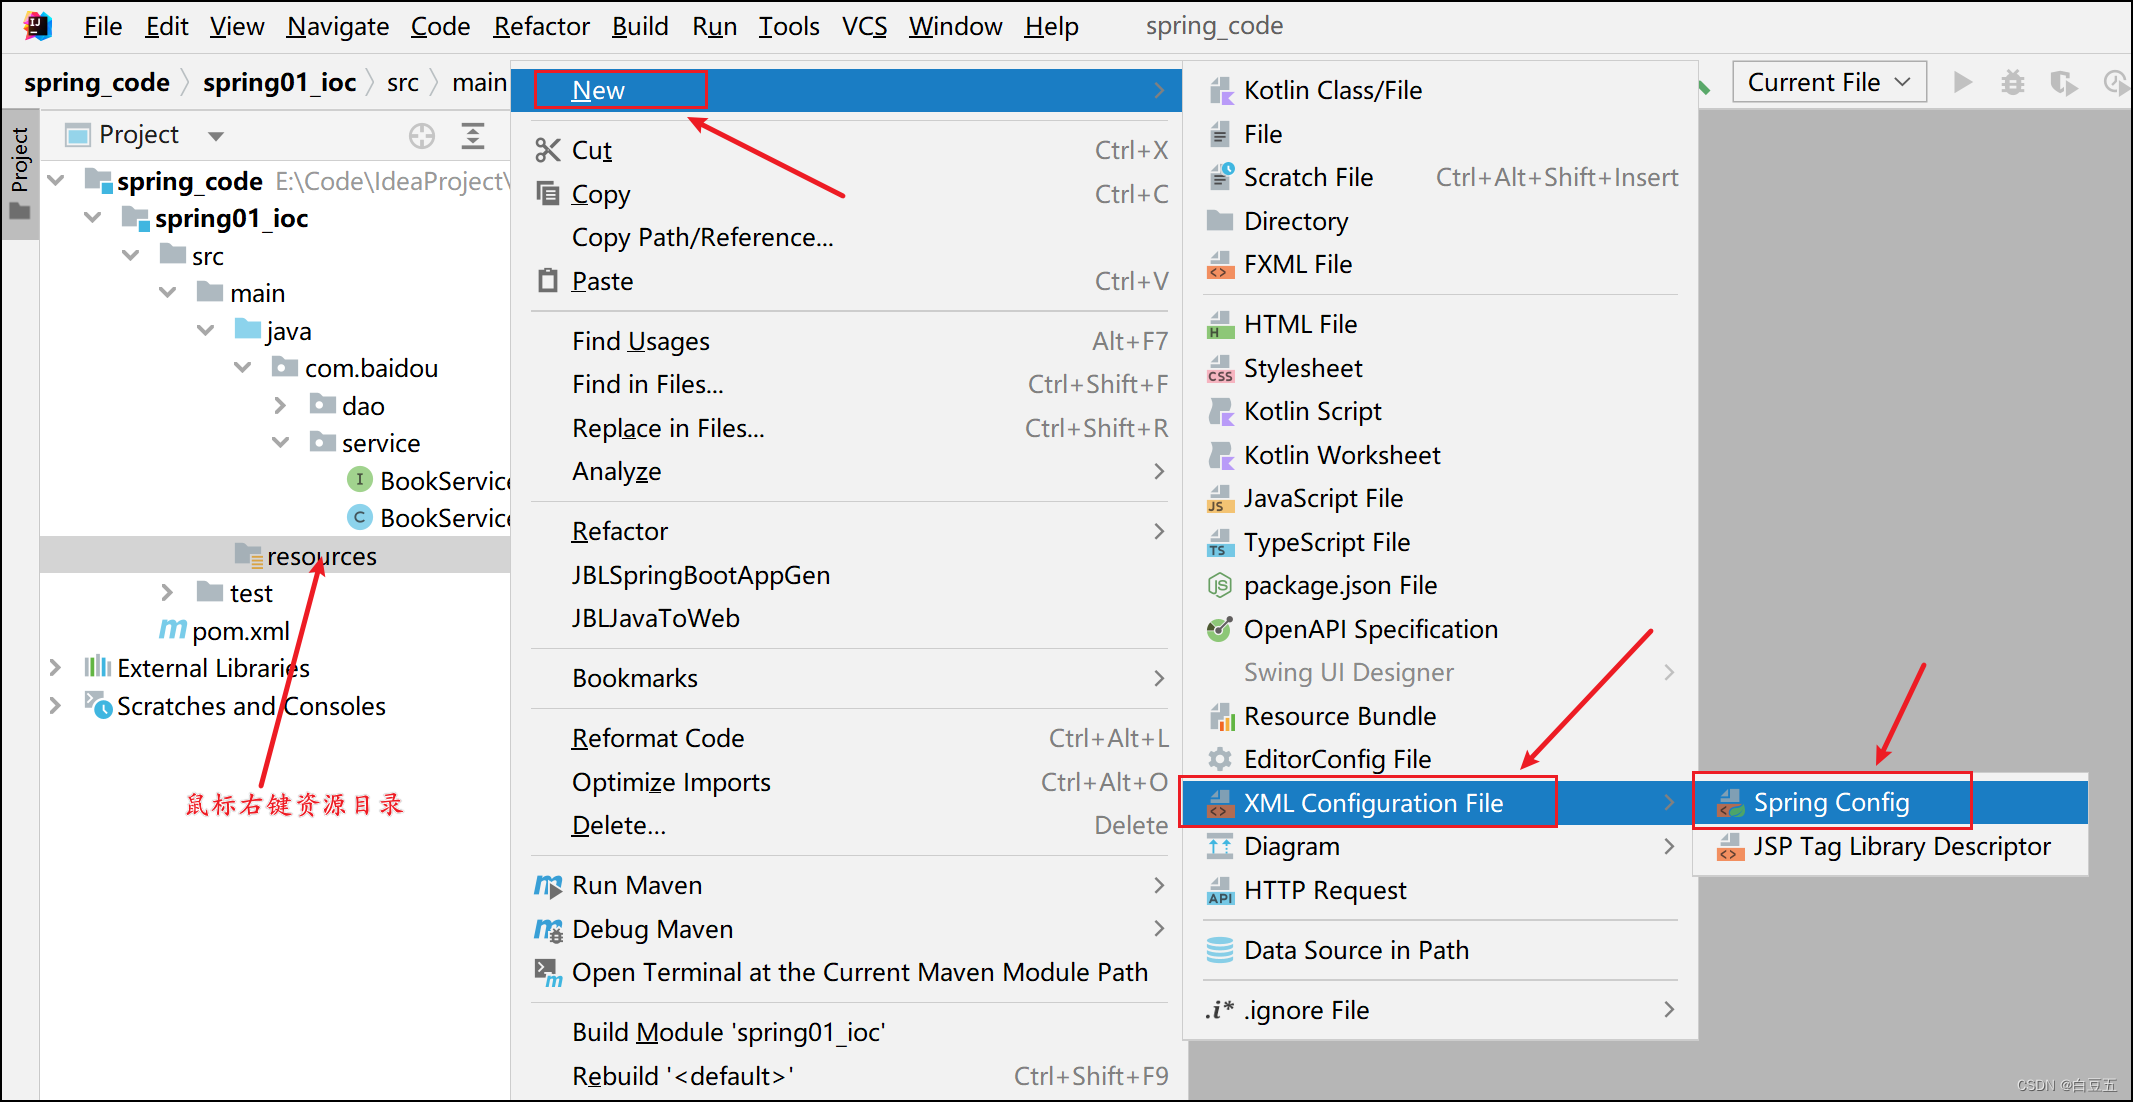Select HTTP Request in New submenu

[1324, 890]
